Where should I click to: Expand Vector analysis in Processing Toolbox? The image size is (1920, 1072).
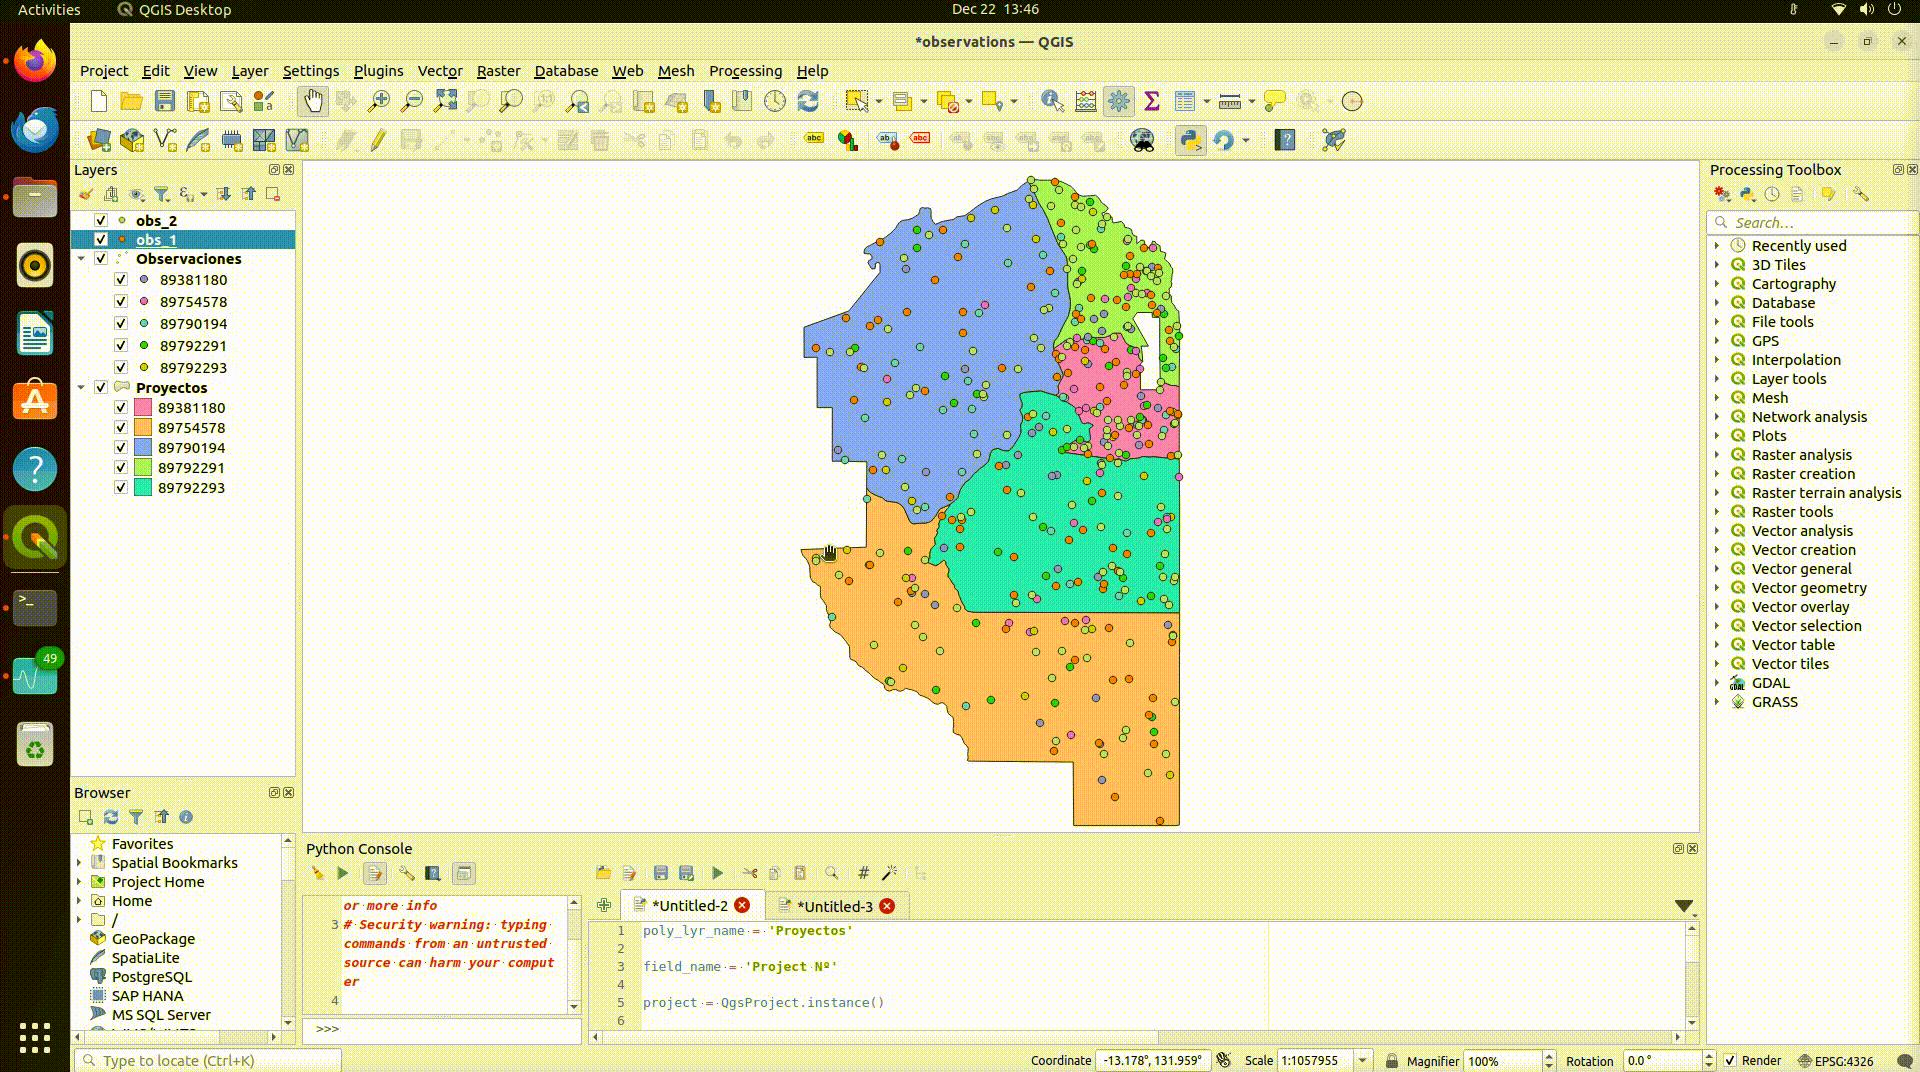[x=1719, y=530]
